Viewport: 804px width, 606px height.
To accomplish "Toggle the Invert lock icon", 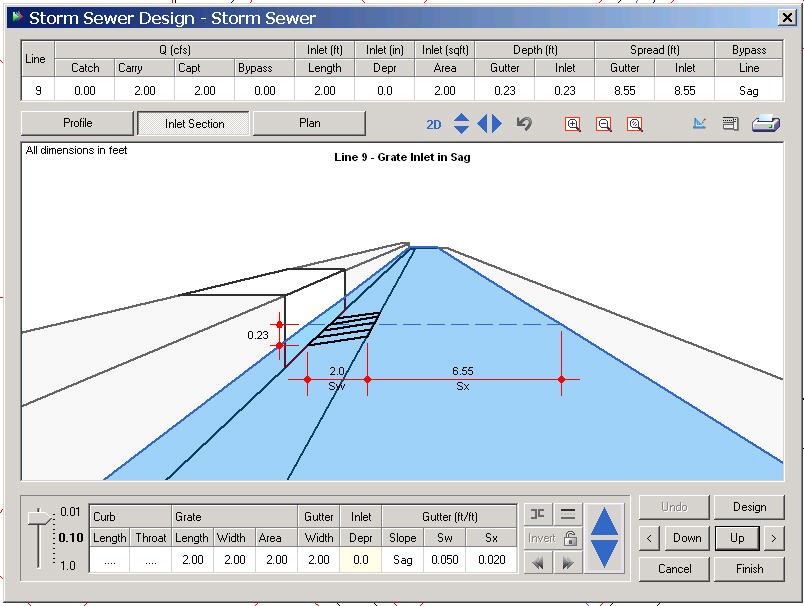I will [570, 538].
